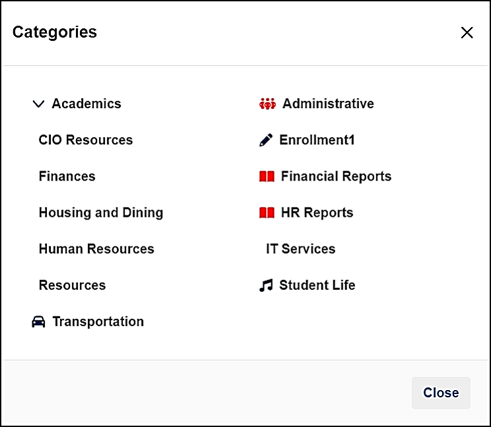This screenshot has height=427, width=491.
Task: Choose the Finances category
Action: 67,176
